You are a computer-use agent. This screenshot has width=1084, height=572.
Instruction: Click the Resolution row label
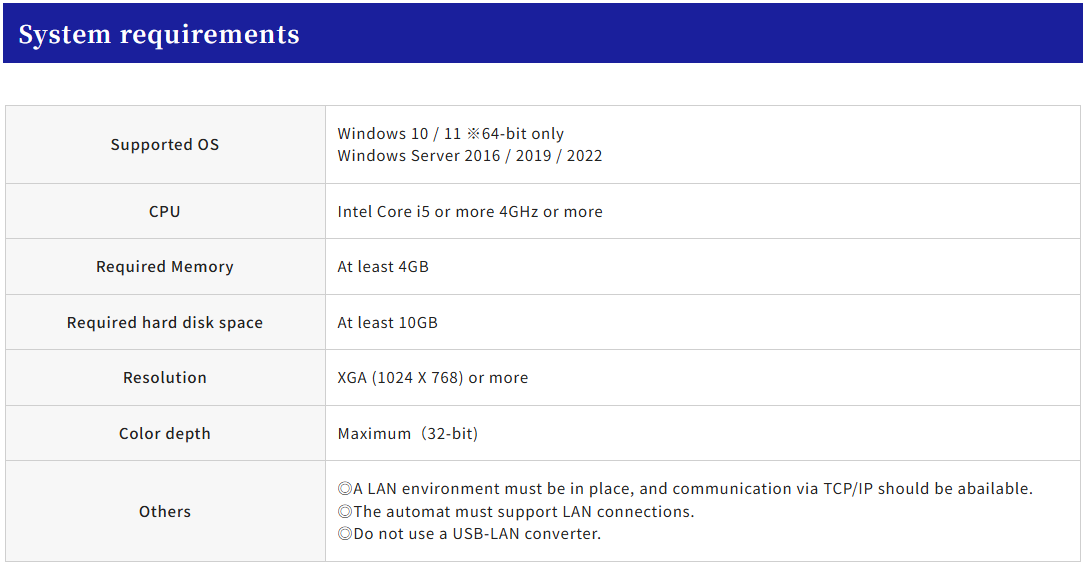(x=165, y=377)
